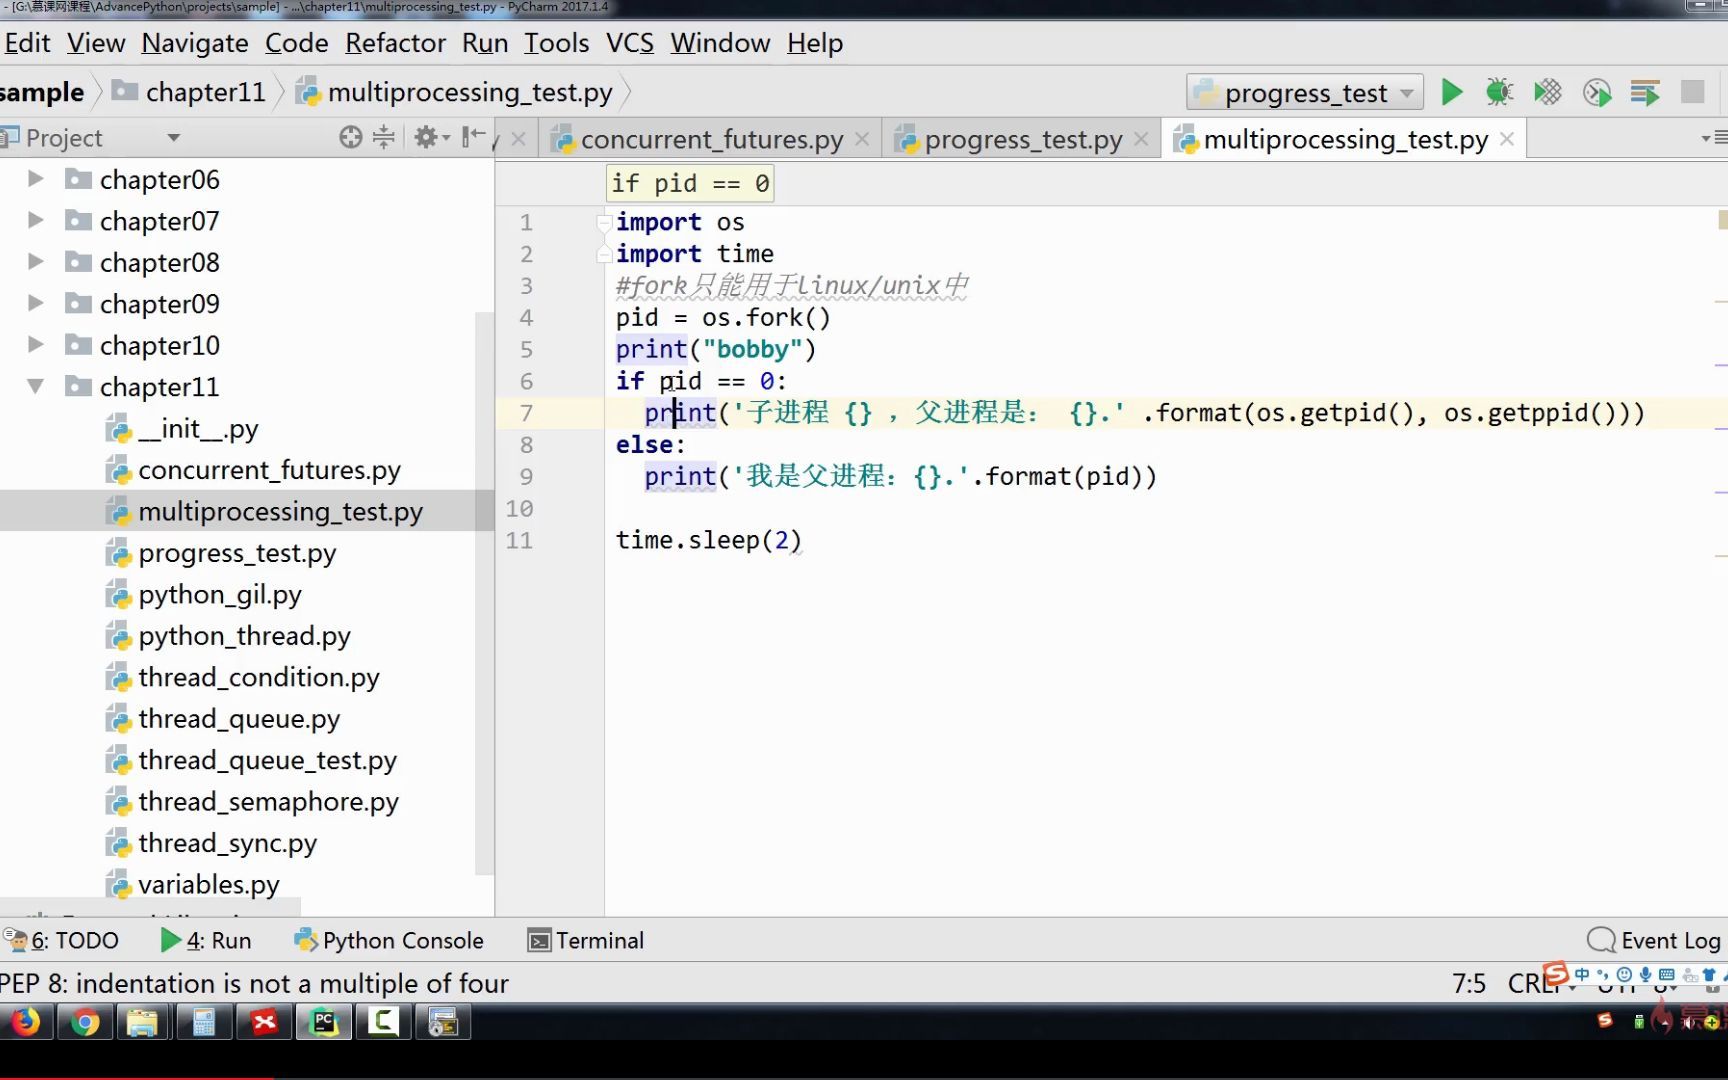
Task: Open PyCharm from the Windows taskbar
Action: 324,1022
